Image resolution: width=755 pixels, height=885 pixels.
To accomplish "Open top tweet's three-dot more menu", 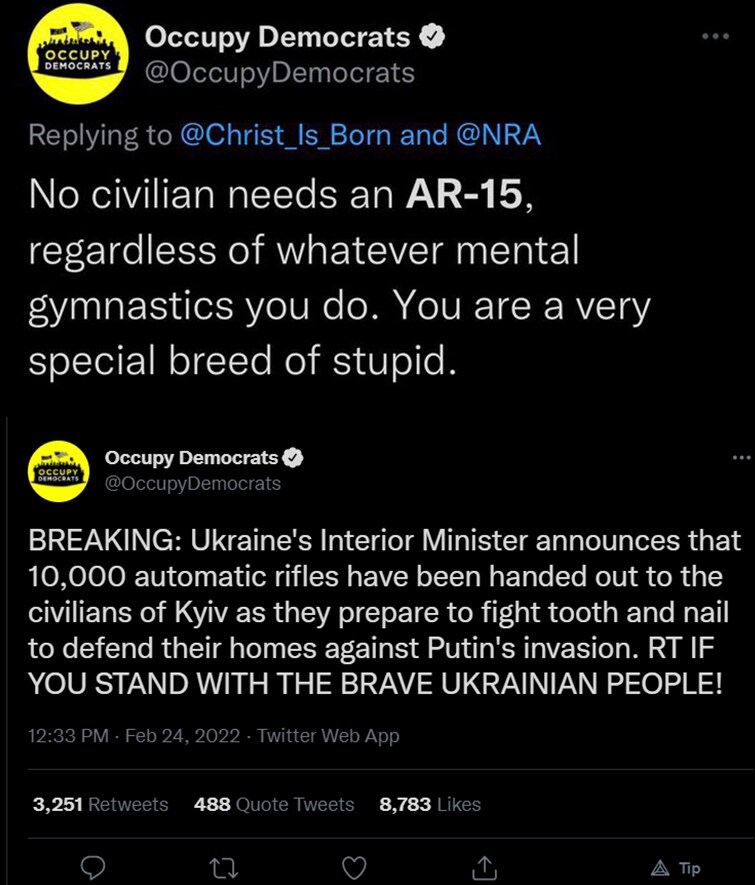I will click(716, 36).
